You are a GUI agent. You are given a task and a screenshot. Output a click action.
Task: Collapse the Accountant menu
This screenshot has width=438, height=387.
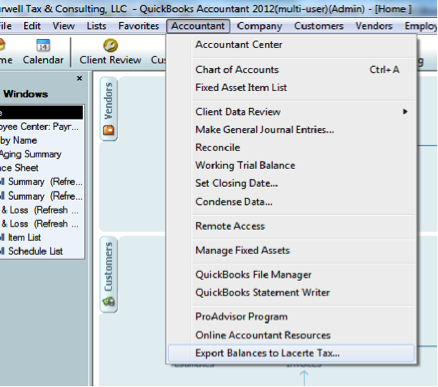point(198,26)
